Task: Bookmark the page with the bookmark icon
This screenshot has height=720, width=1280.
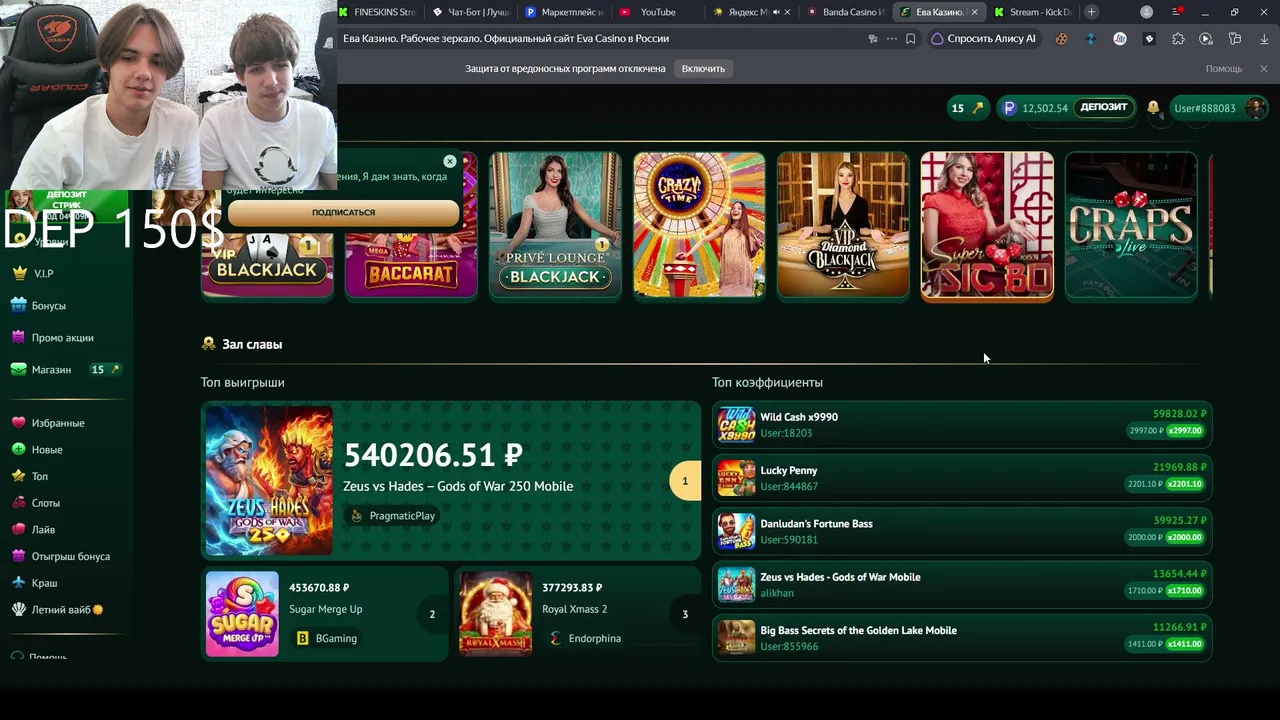Action: (x=910, y=39)
